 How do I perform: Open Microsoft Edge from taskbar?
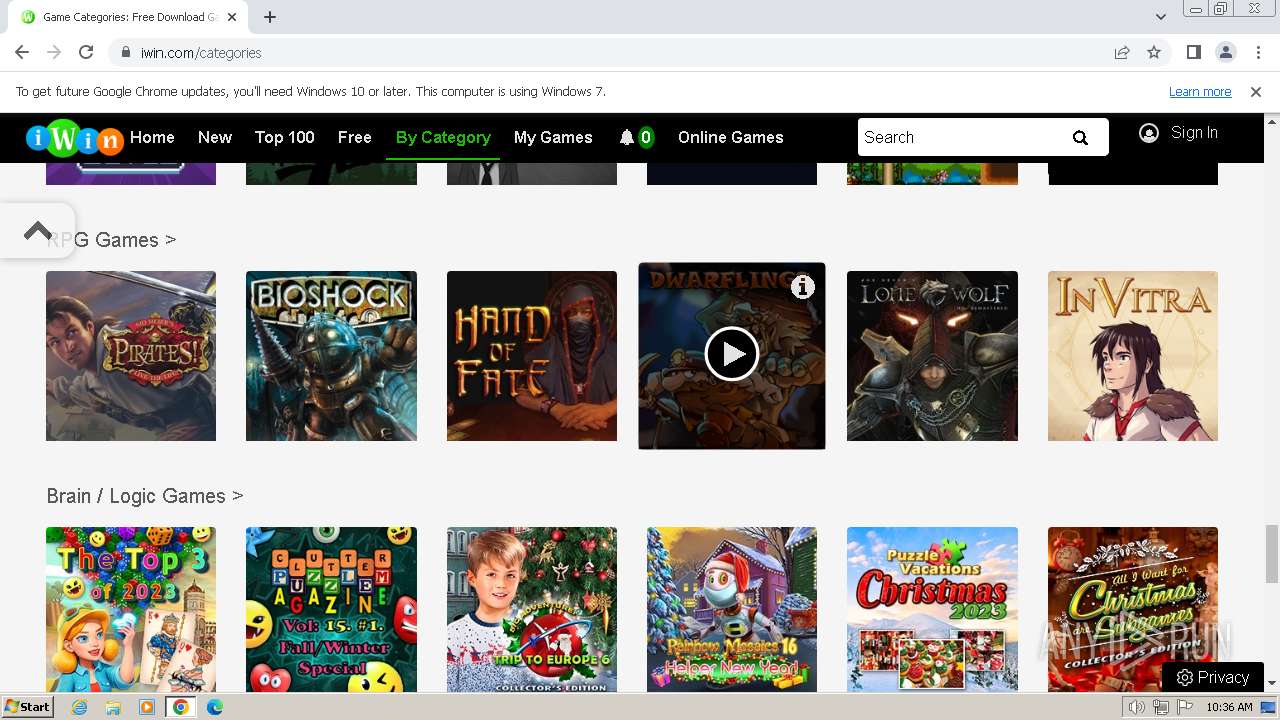pos(215,707)
